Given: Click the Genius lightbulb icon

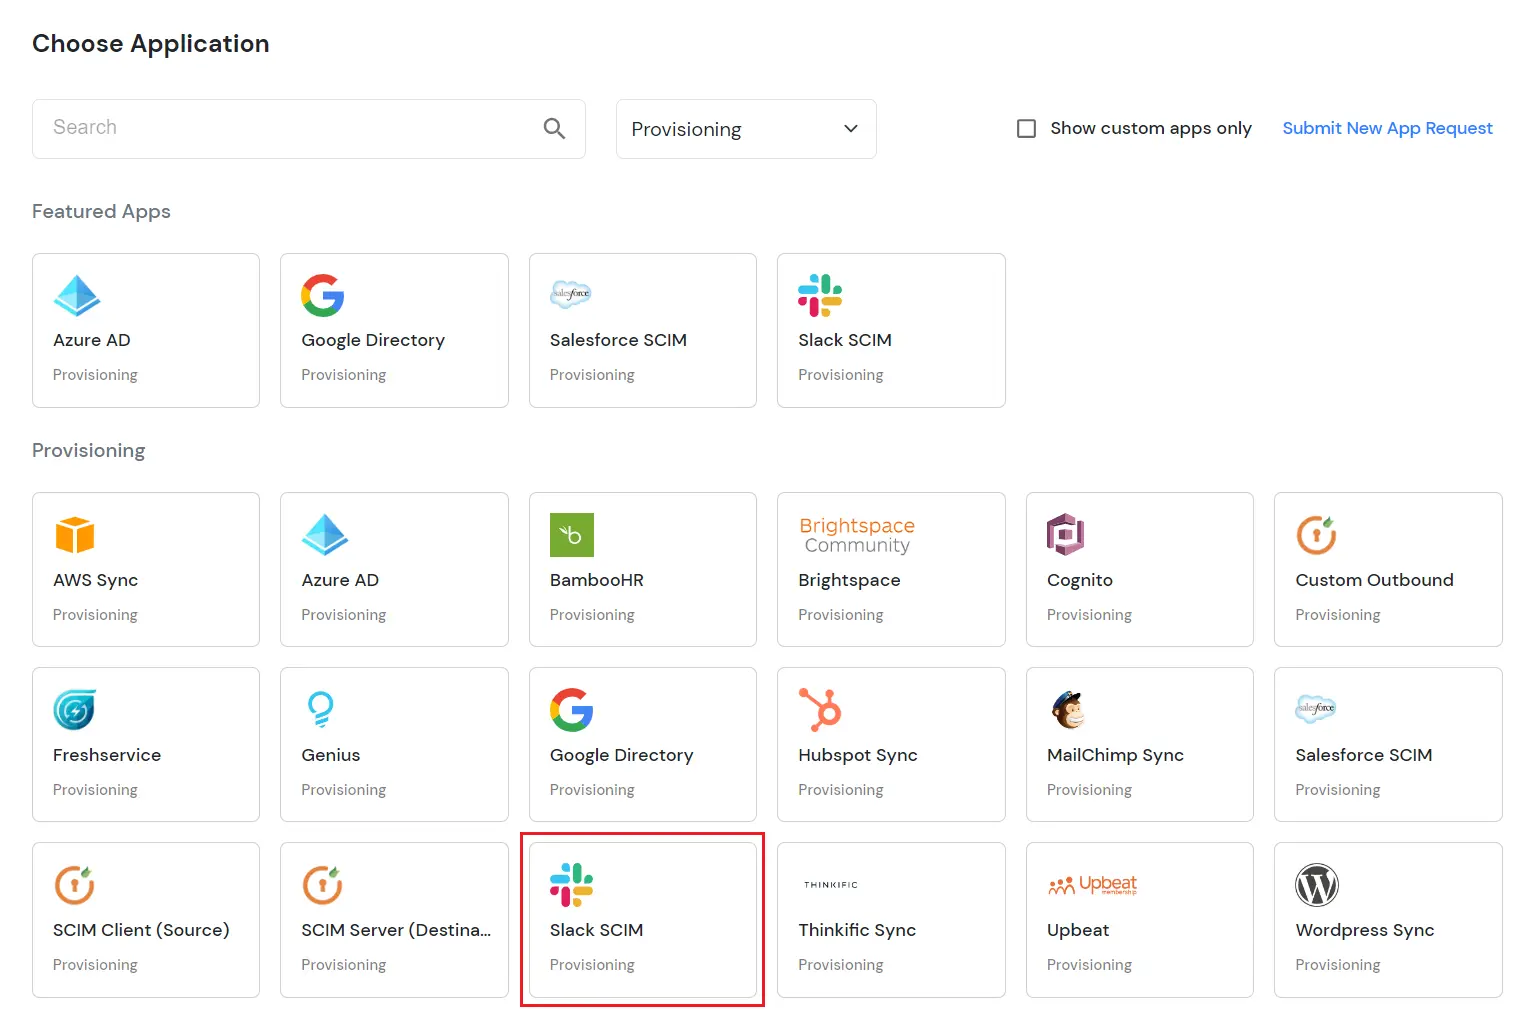Looking at the screenshot, I should click(x=320, y=710).
